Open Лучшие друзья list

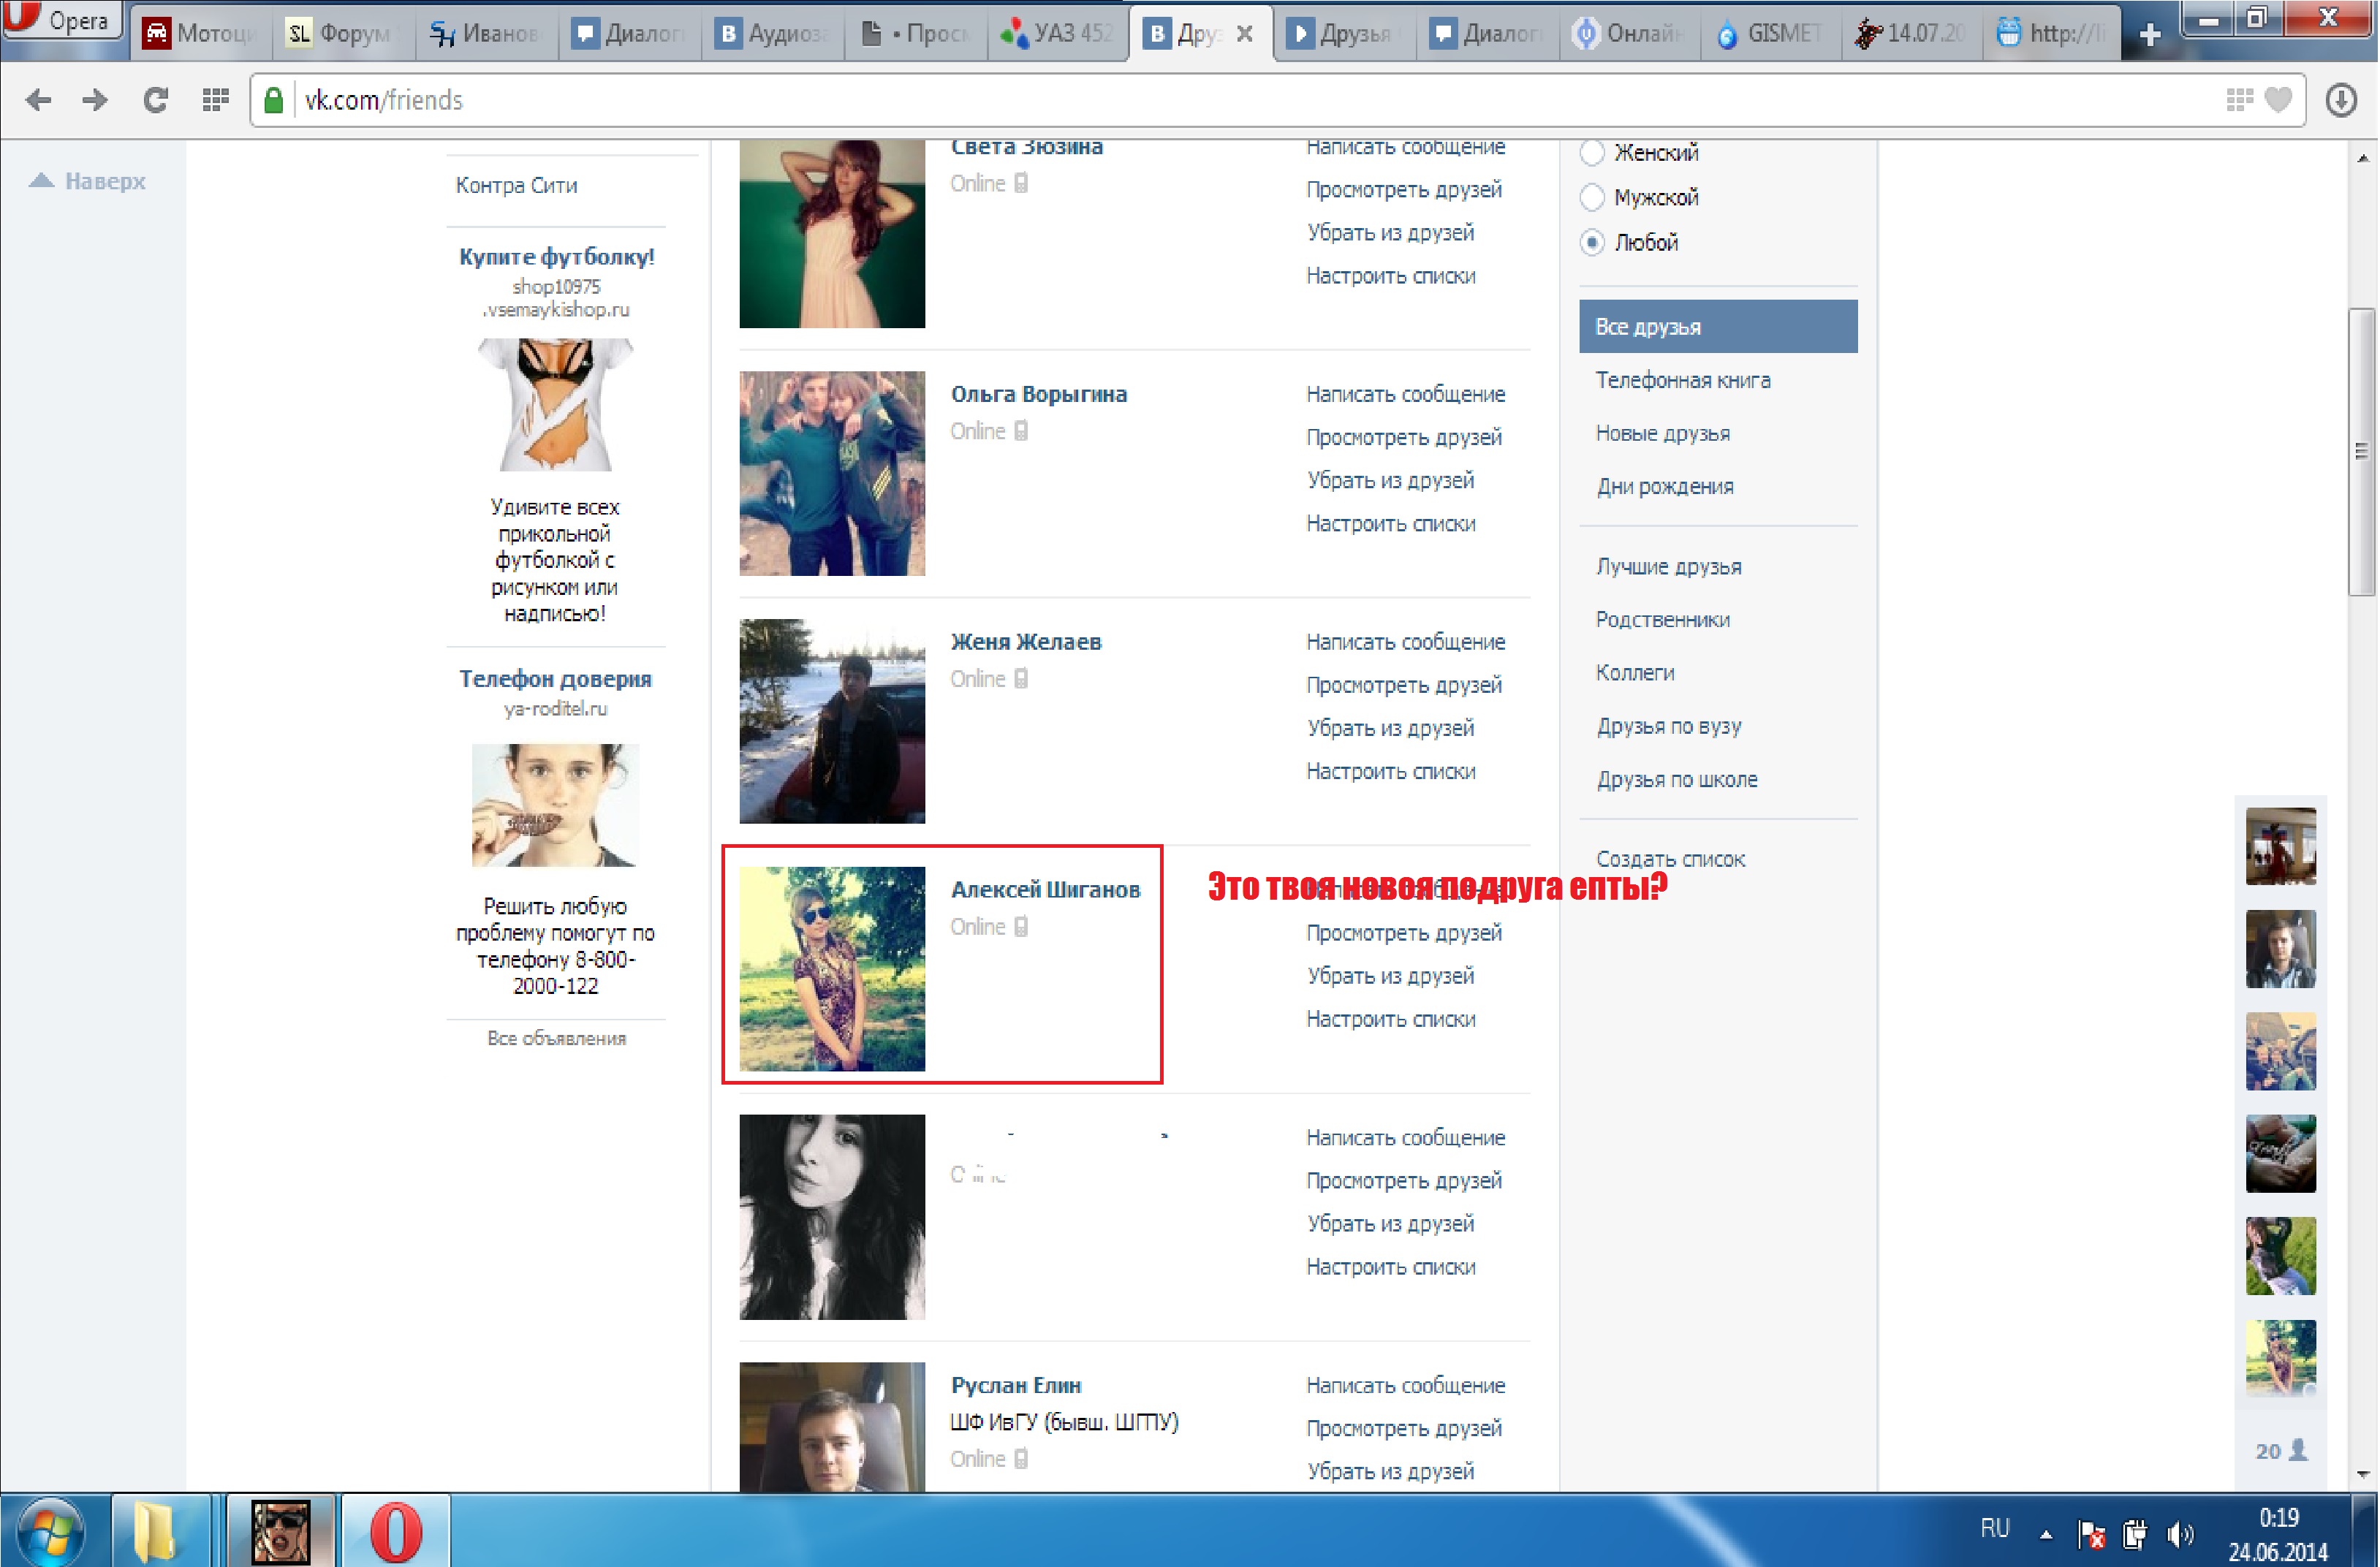1668,566
